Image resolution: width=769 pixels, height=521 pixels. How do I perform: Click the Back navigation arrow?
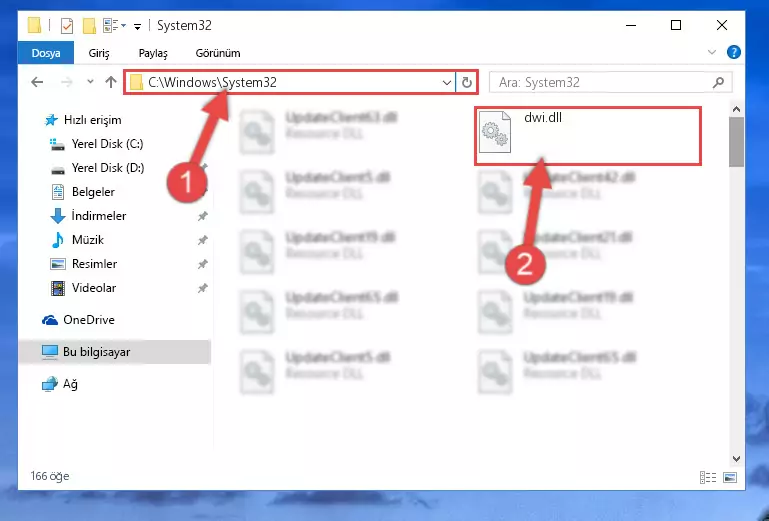pyautogui.click(x=37, y=82)
